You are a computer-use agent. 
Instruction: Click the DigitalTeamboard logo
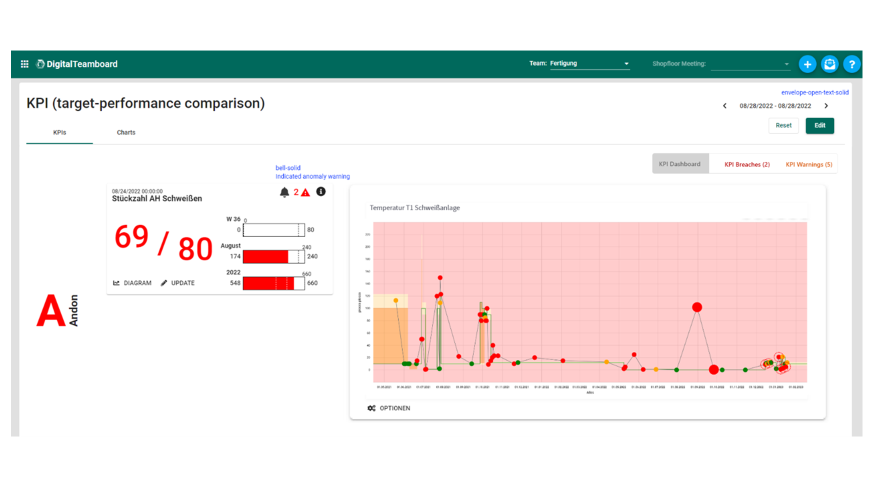coord(77,64)
